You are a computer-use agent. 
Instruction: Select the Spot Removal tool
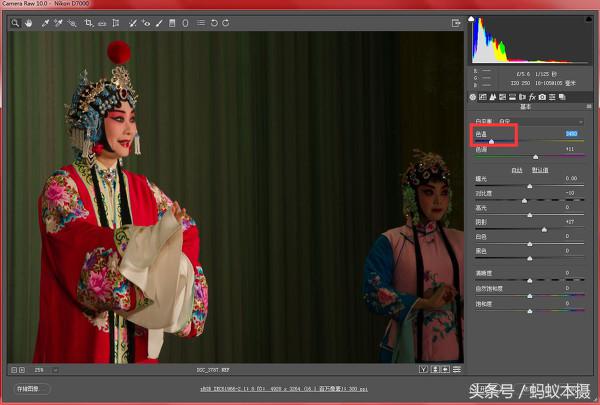pyautogui.click(x=132, y=23)
